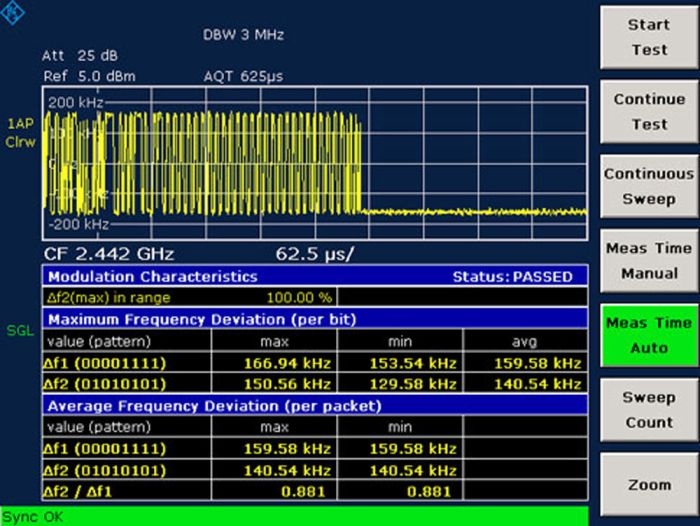Open the Sweep Count setting
This screenshot has width=700, height=526.
click(649, 410)
